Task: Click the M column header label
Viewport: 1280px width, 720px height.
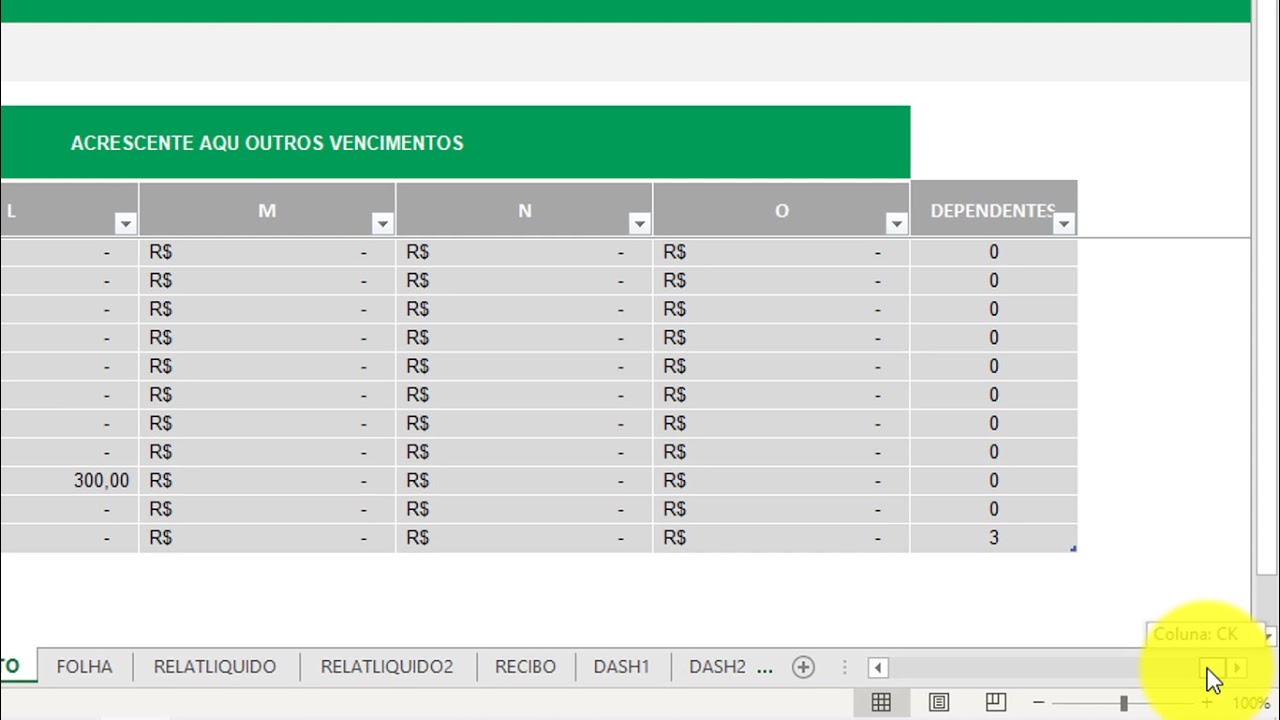Action: [267, 210]
